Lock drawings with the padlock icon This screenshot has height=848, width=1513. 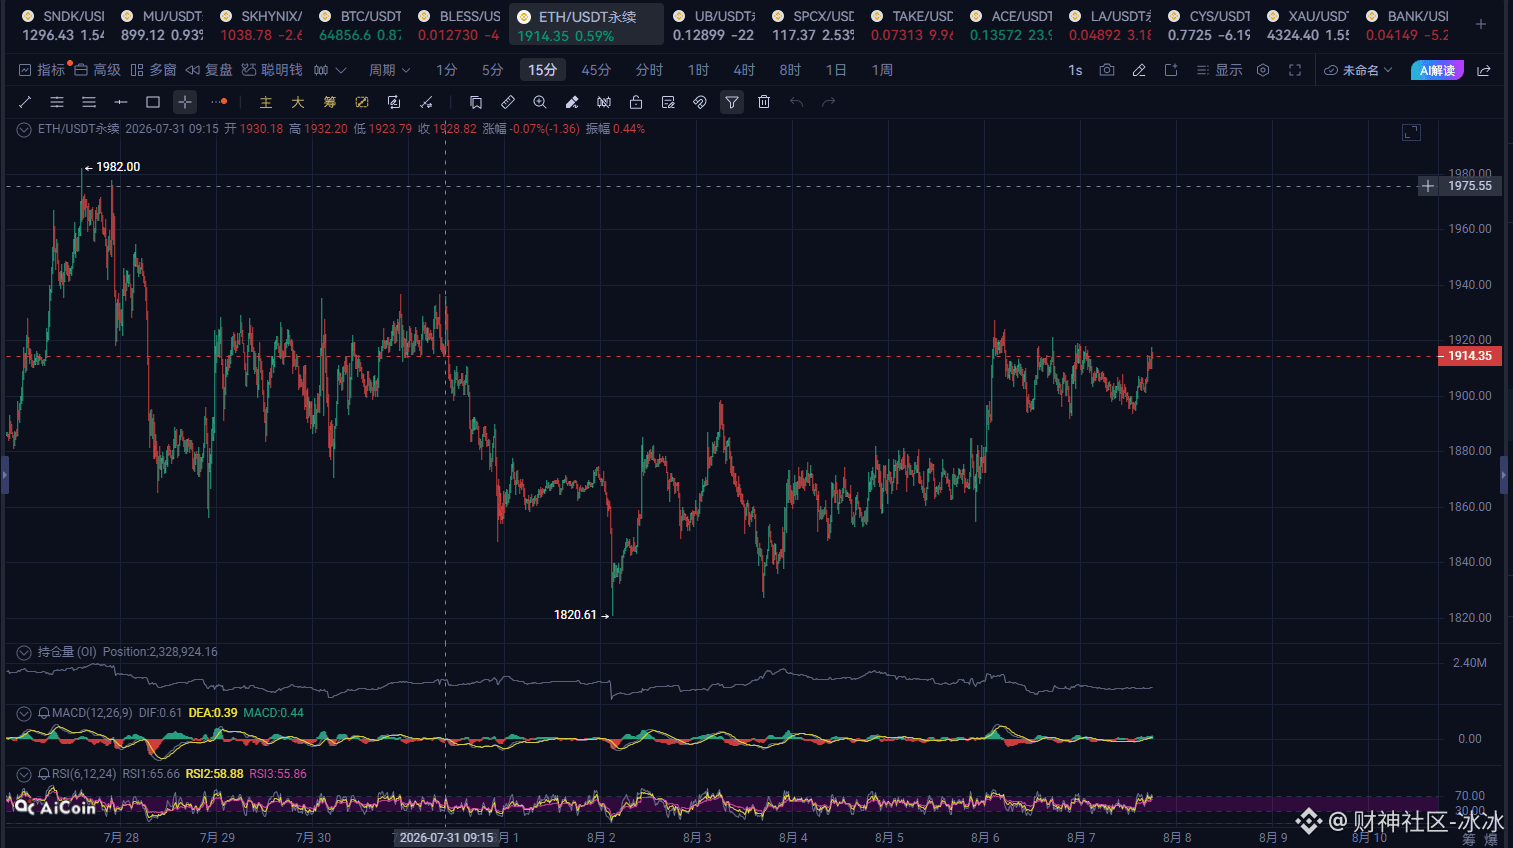tap(636, 102)
